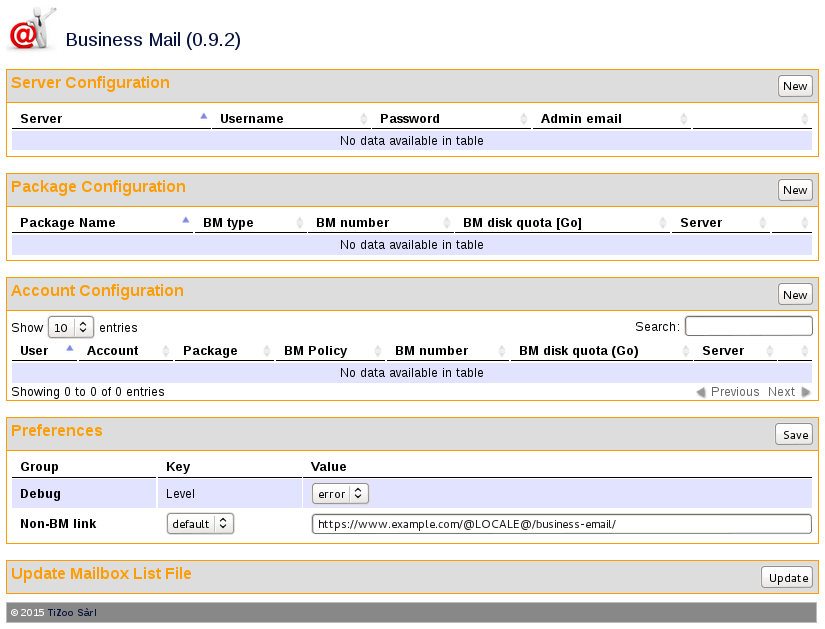The width and height of the screenshot is (825, 629).
Task: Go to the Next page of accounts
Action: point(781,391)
